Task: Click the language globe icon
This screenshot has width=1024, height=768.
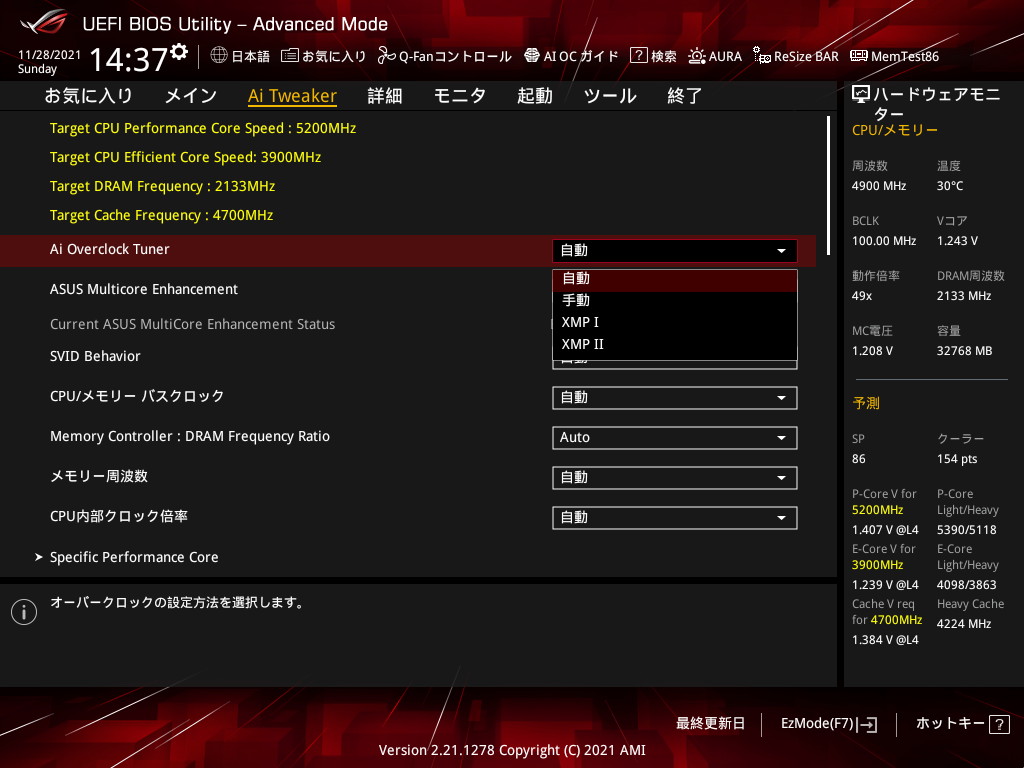Action: 219,56
